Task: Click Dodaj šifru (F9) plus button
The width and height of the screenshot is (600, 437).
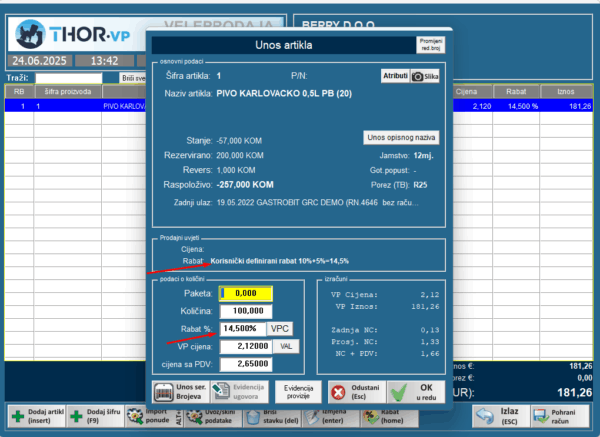Action: [96, 416]
